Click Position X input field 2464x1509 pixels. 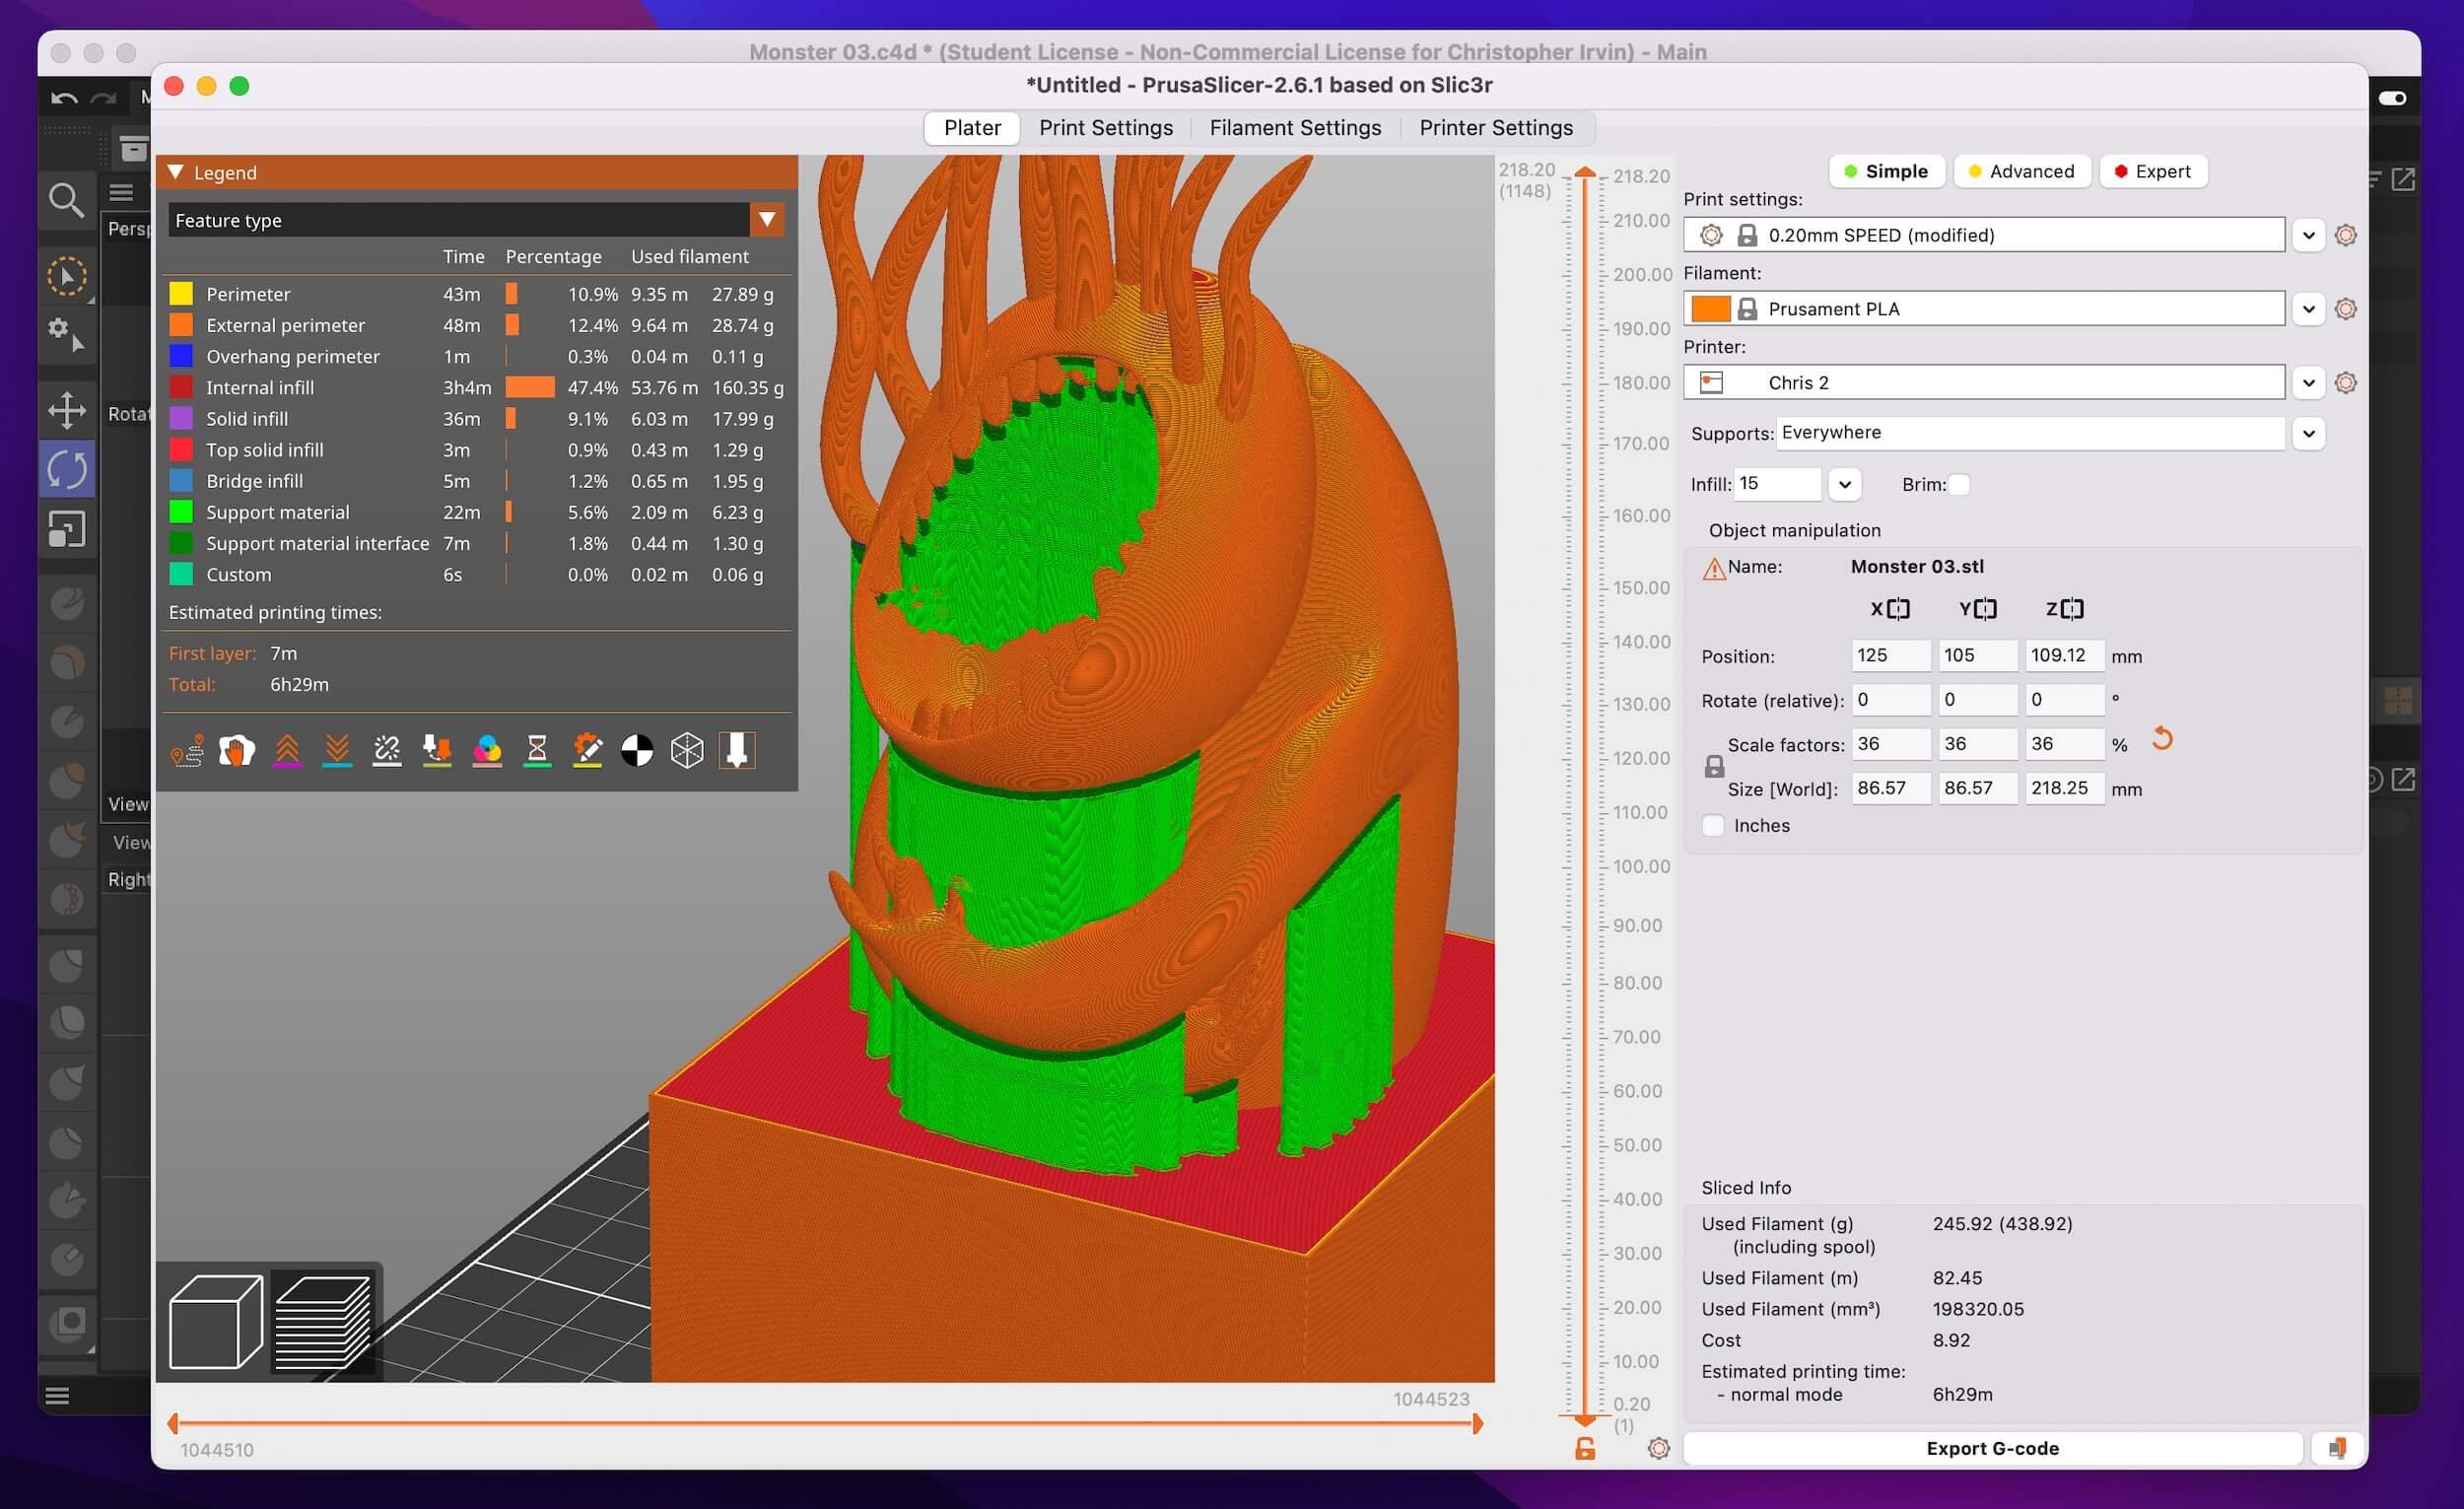point(1890,656)
